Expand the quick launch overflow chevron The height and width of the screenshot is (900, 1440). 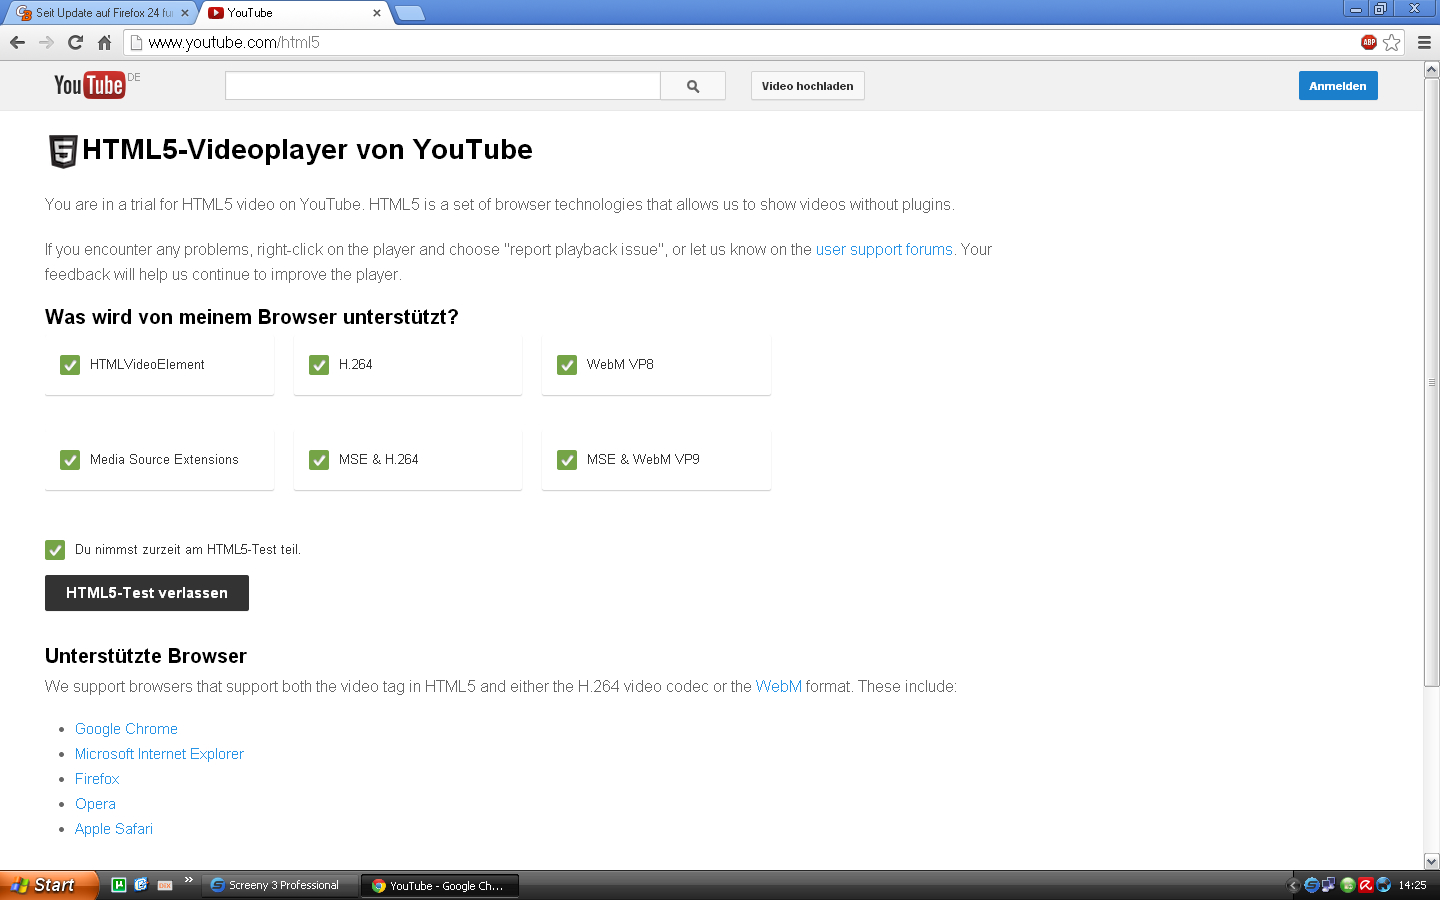click(188, 881)
